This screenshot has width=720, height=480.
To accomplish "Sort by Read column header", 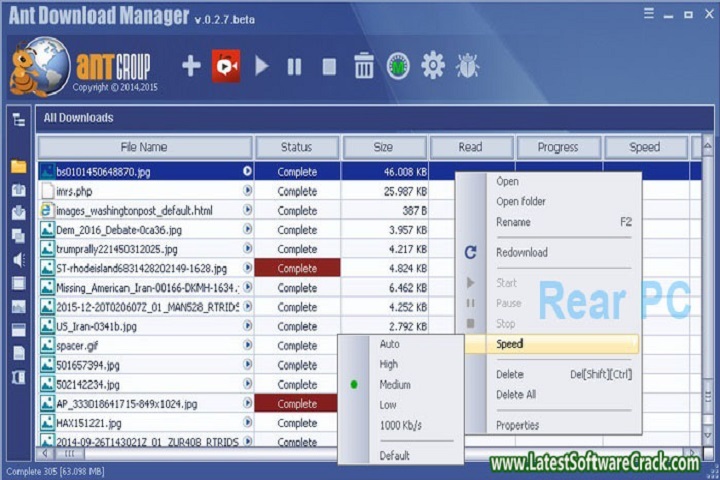I will (471, 147).
